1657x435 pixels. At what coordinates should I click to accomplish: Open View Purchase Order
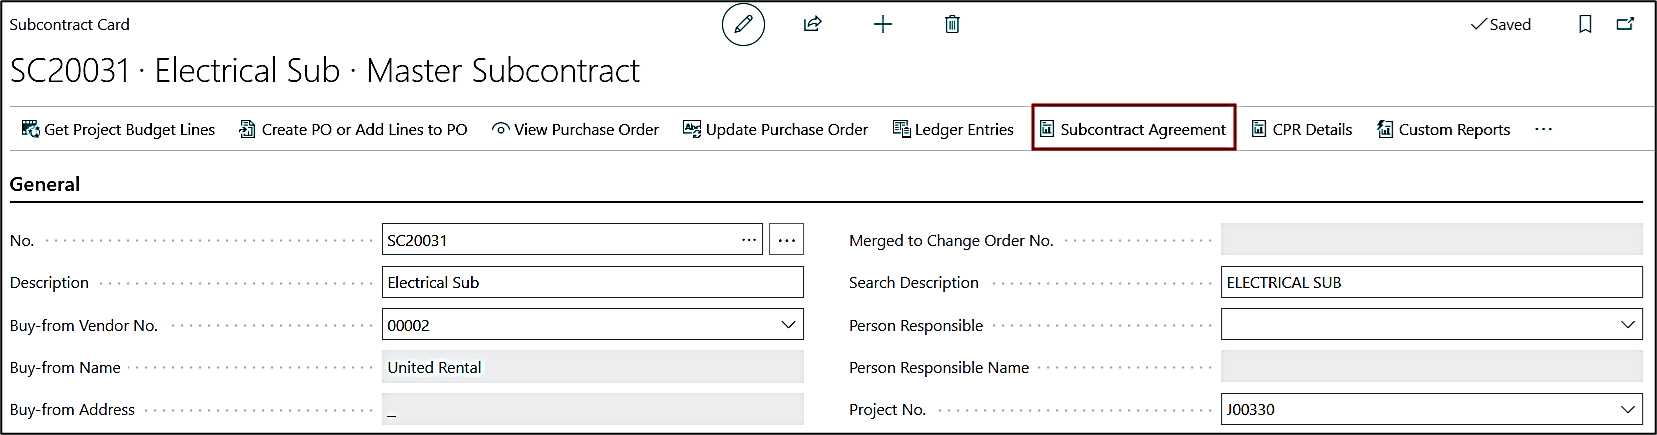pos(575,130)
